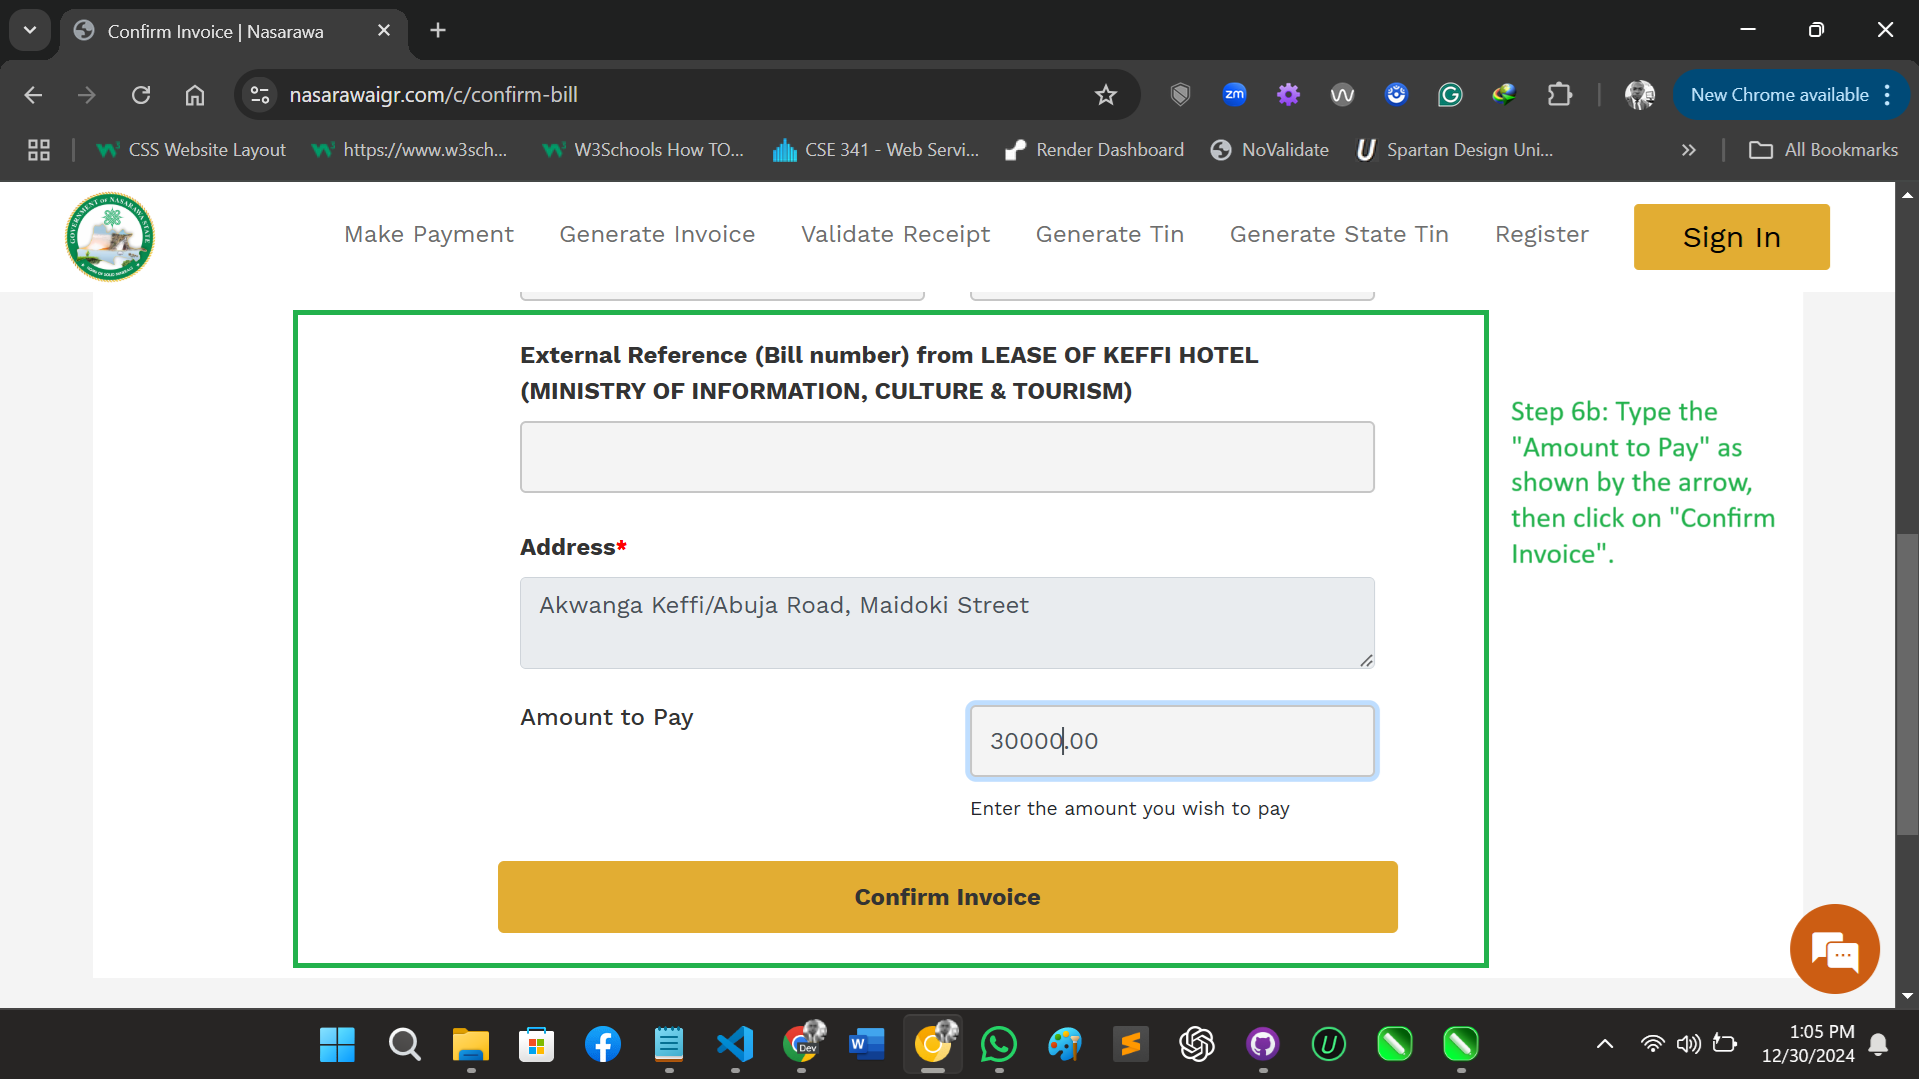Go to Make Payment menu item
The width and height of the screenshot is (1919, 1079).
[x=429, y=234]
